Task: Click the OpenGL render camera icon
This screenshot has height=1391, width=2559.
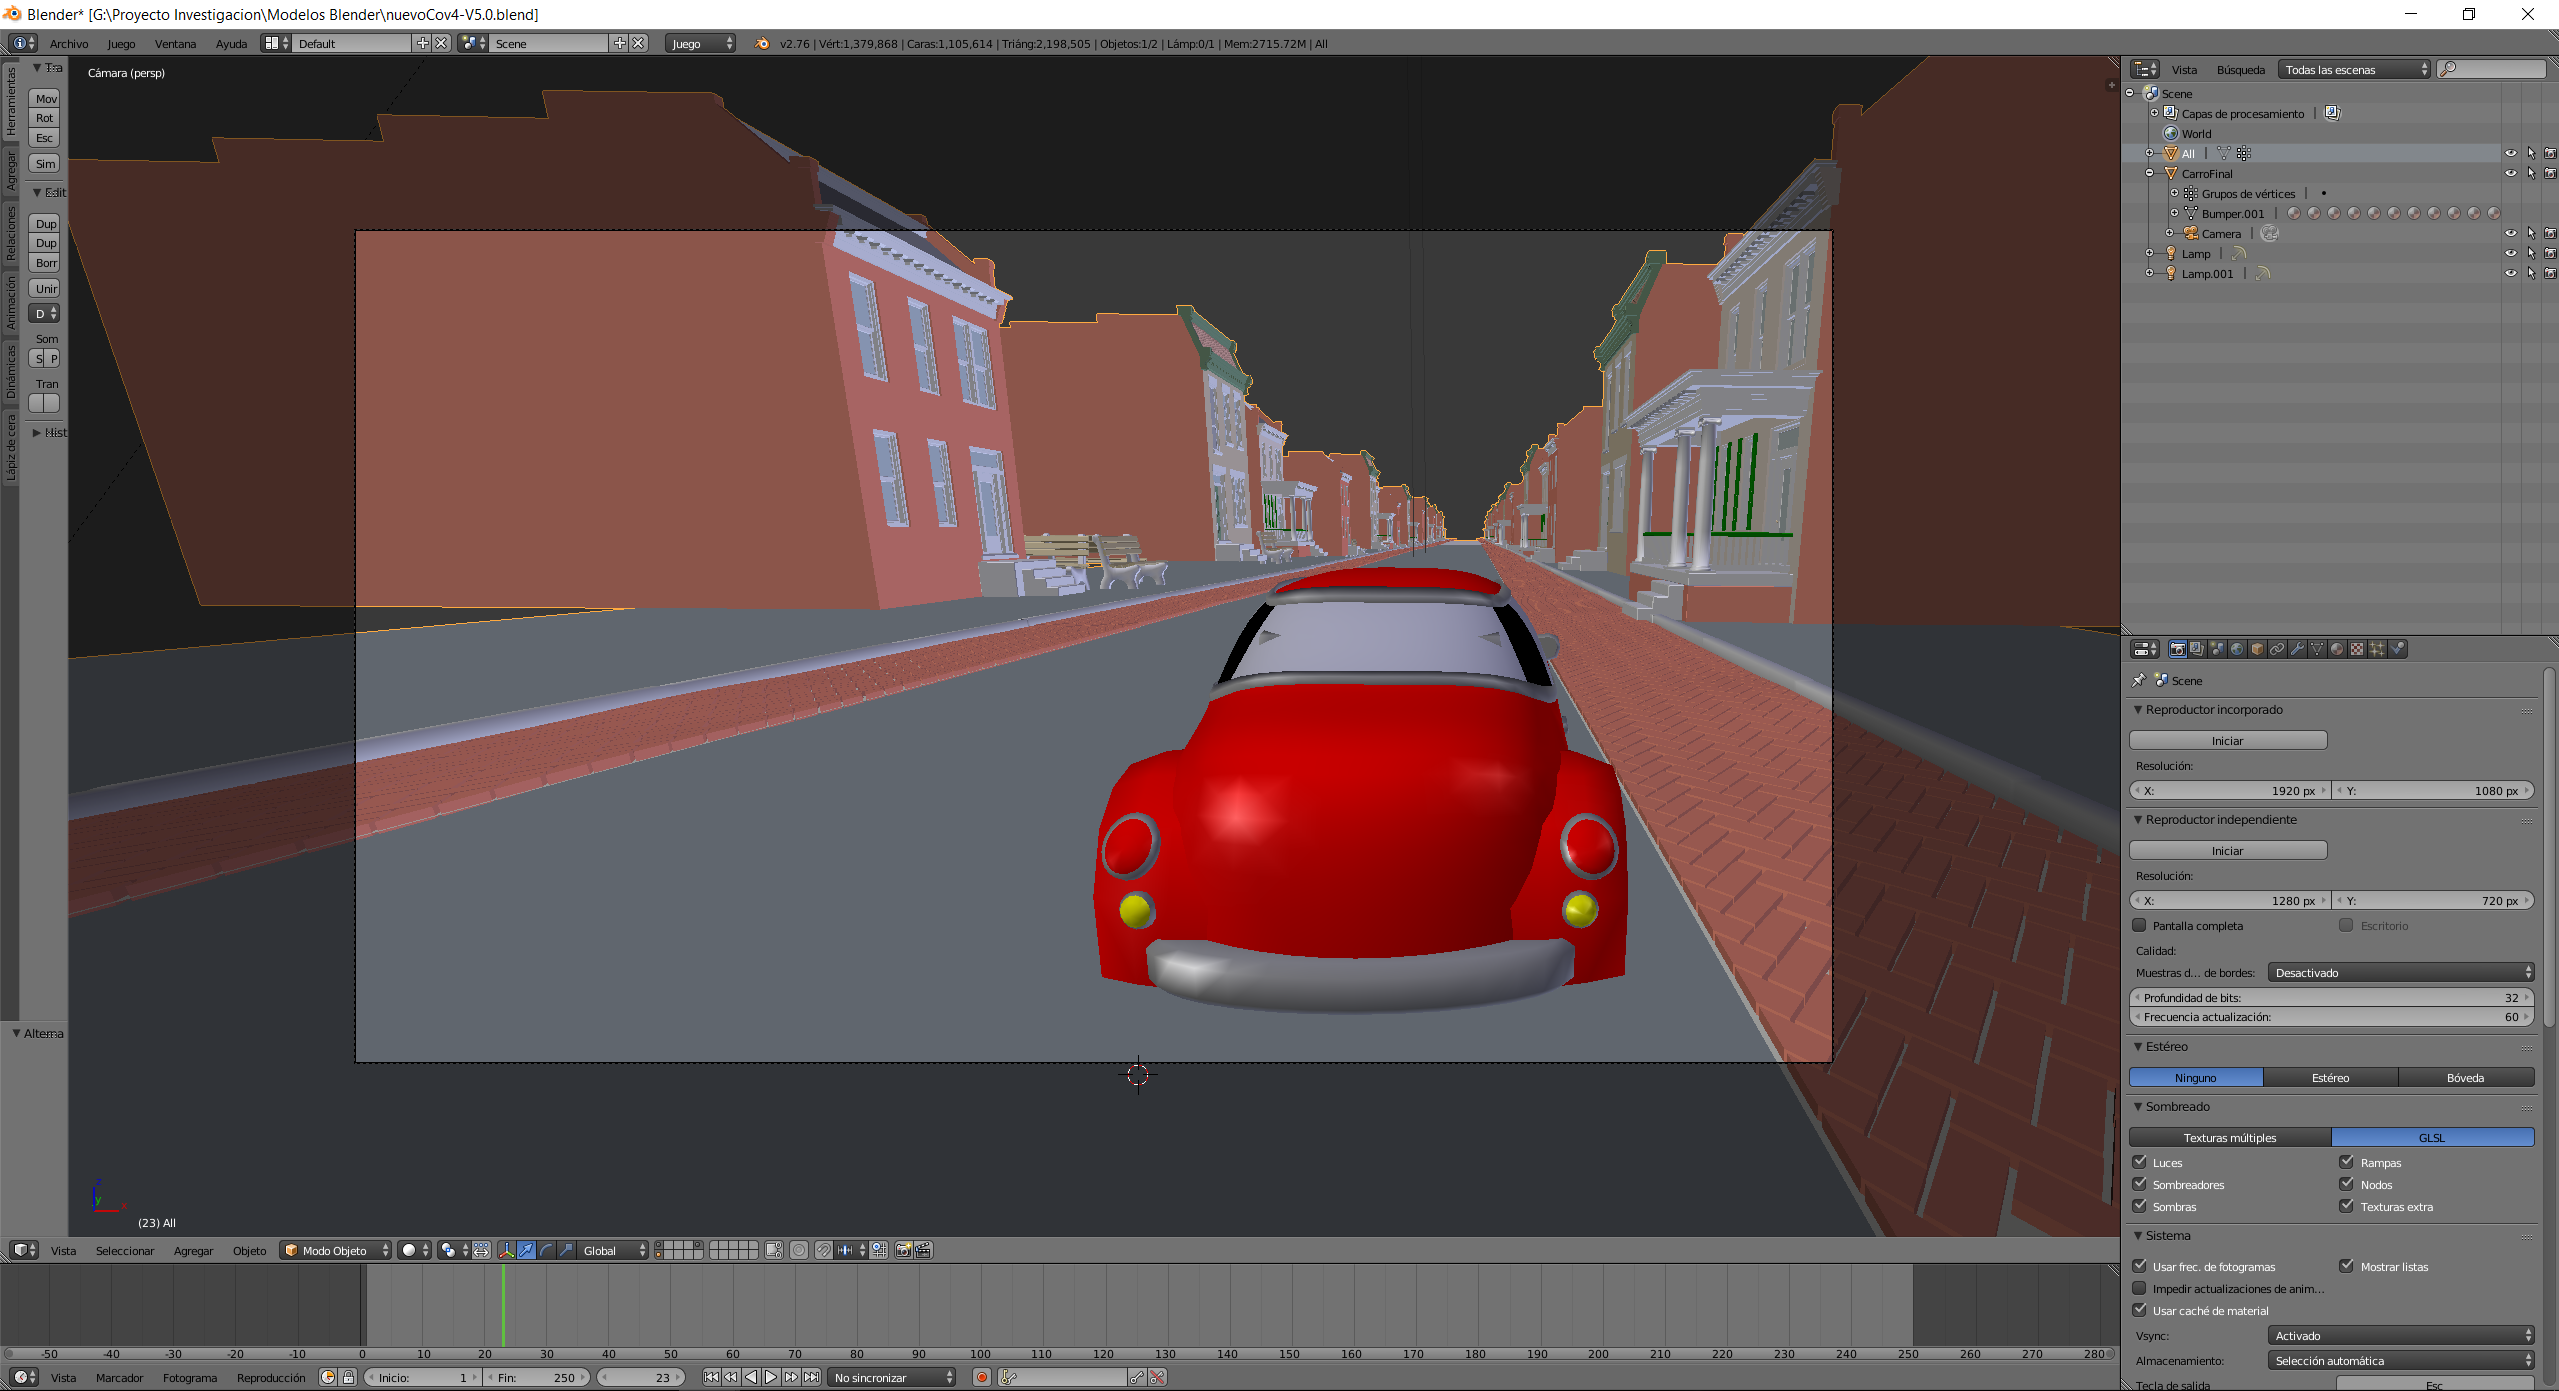Action: coord(903,1251)
